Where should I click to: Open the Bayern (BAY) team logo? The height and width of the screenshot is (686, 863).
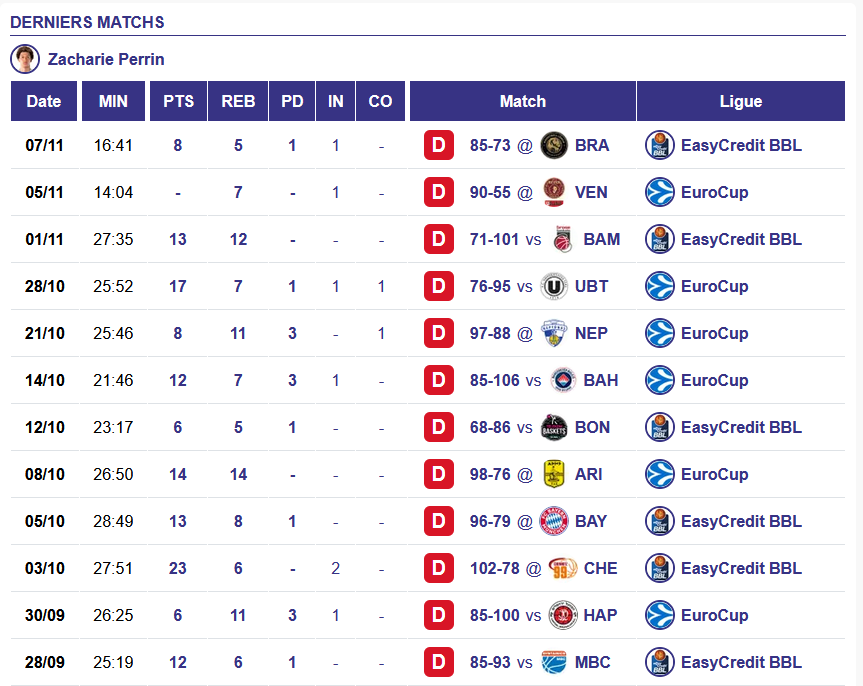click(554, 521)
